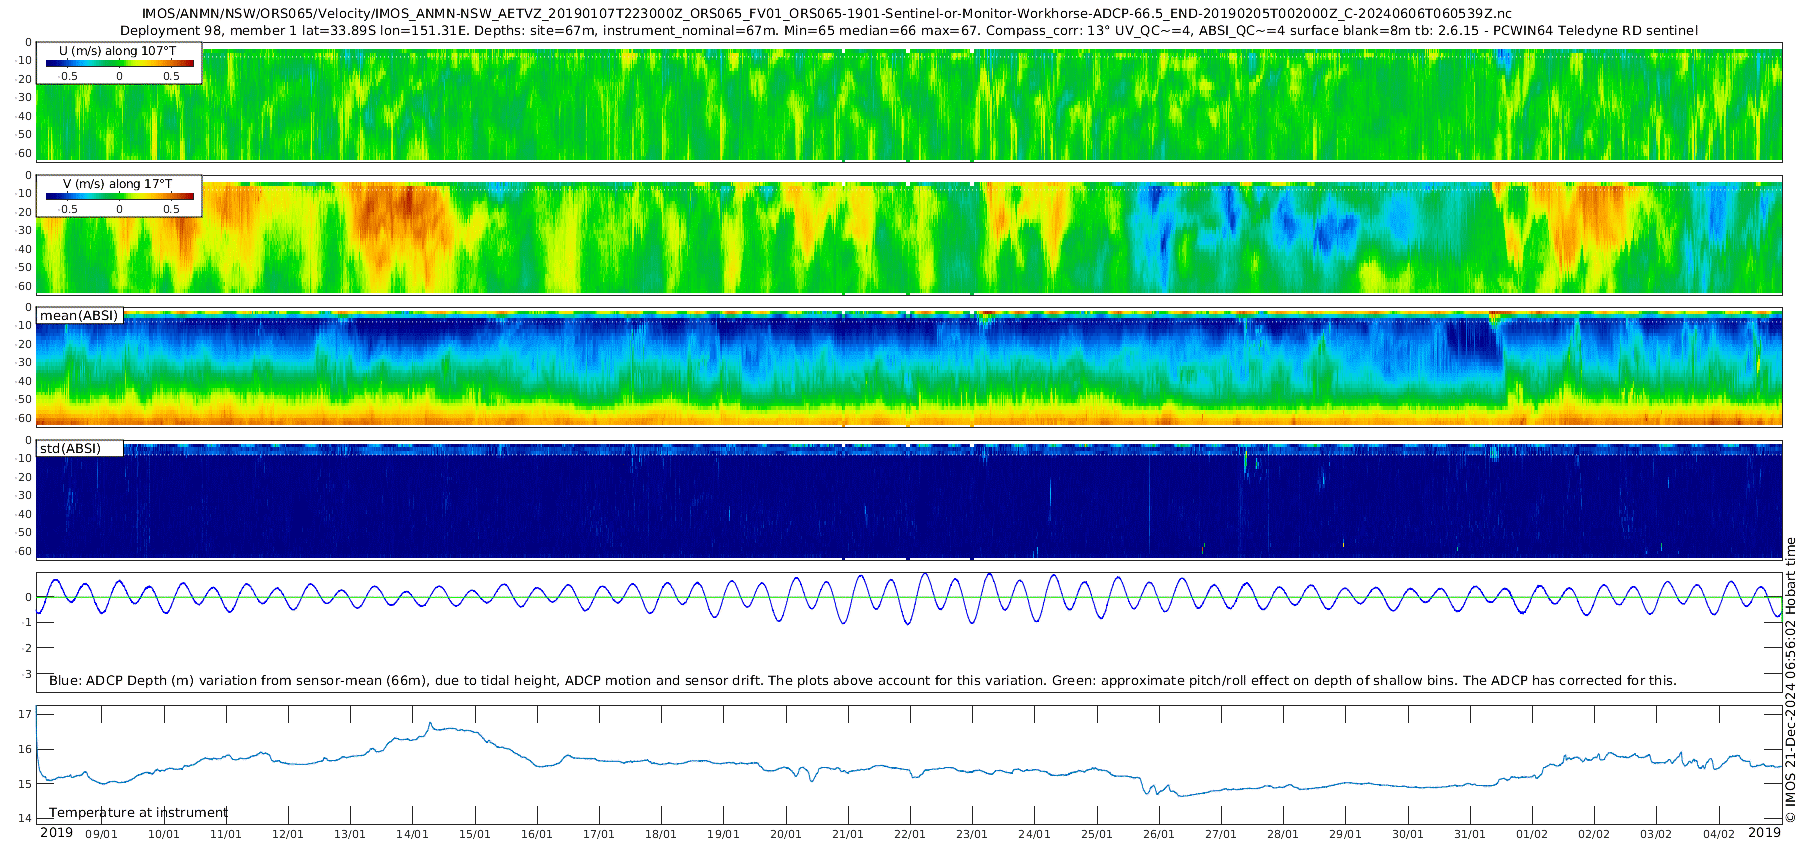Click the 12/01 date tick label

tap(288, 834)
